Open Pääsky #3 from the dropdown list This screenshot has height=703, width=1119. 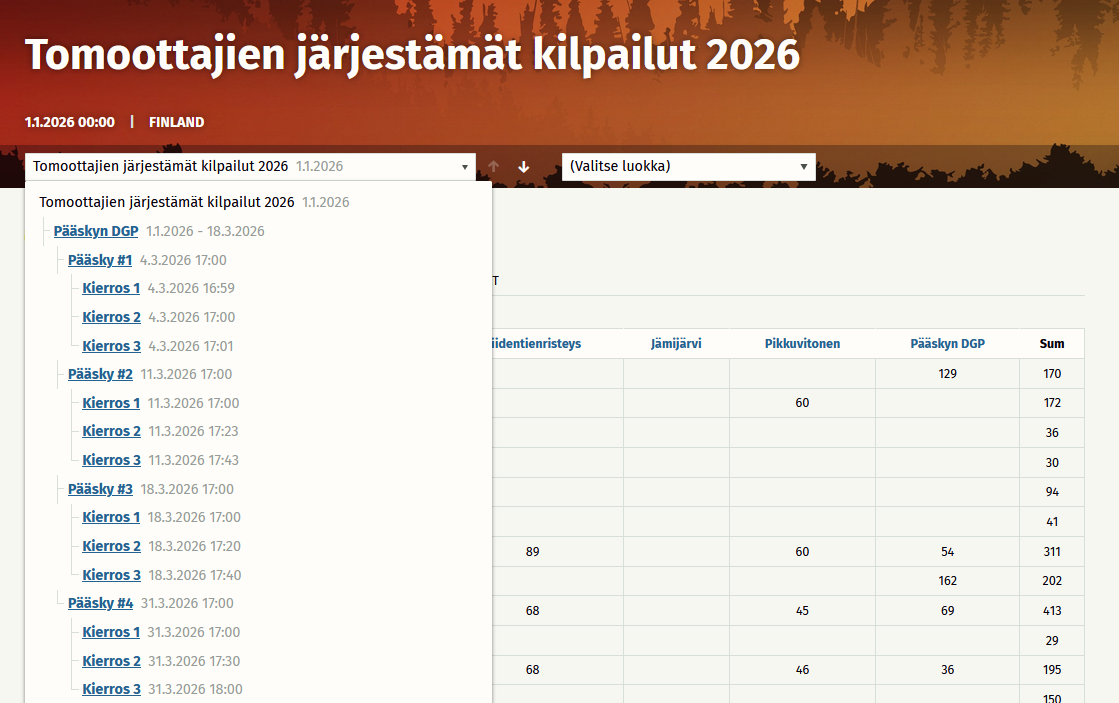click(100, 489)
